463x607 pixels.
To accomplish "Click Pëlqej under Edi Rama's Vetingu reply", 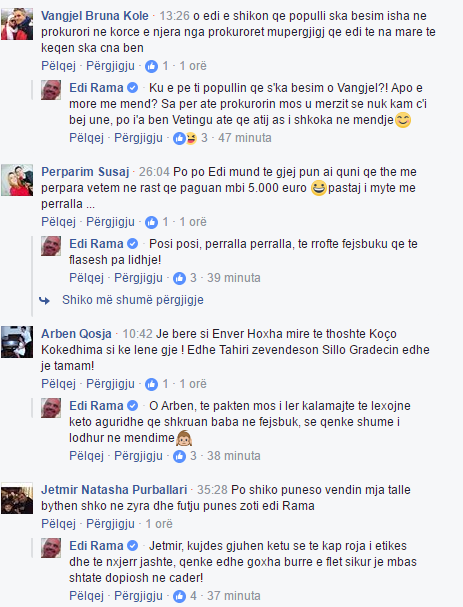I will [x=86, y=138].
